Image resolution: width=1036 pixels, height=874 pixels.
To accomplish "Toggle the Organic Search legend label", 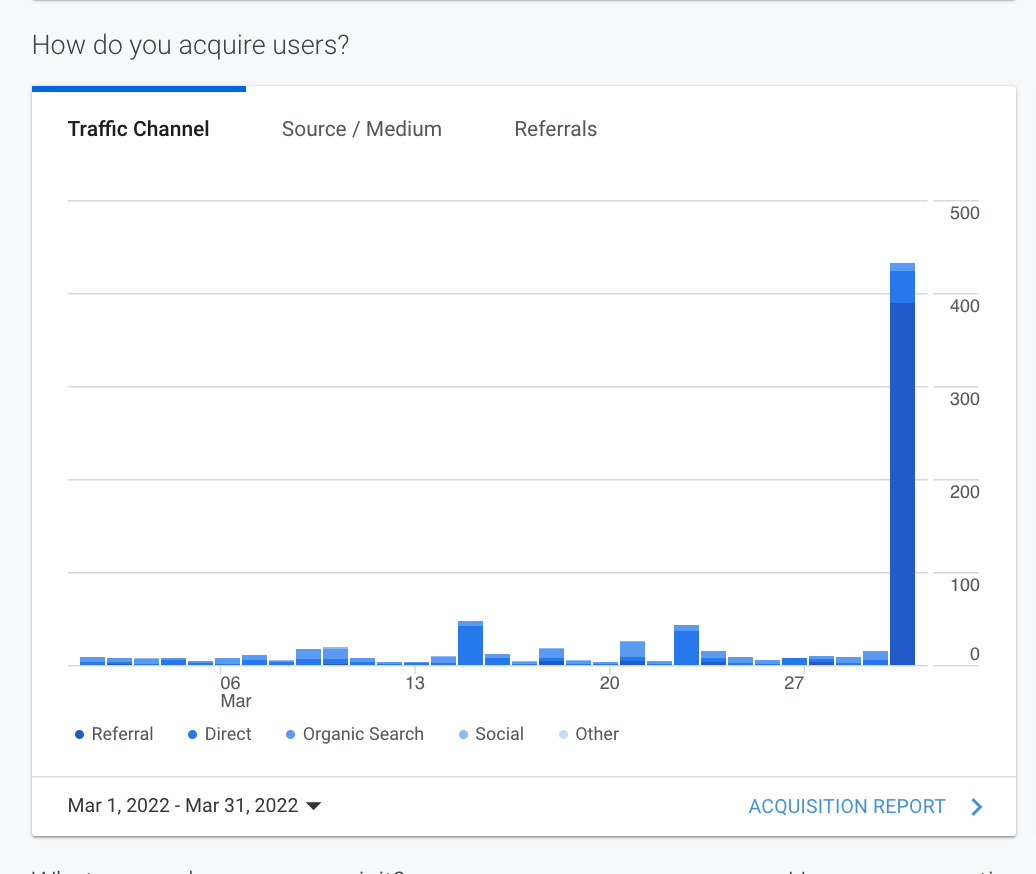I will (x=363, y=734).
